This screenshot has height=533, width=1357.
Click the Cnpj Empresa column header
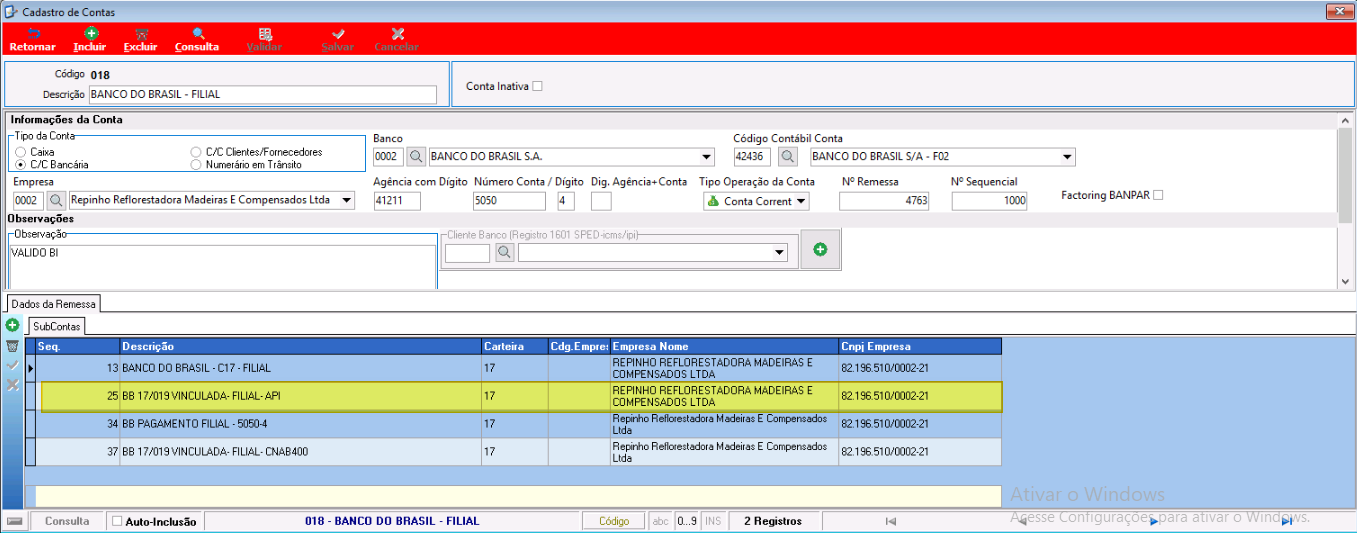920,346
